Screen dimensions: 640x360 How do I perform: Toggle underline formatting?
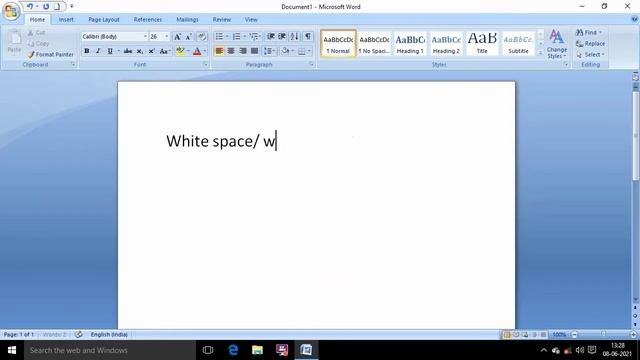coord(110,51)
